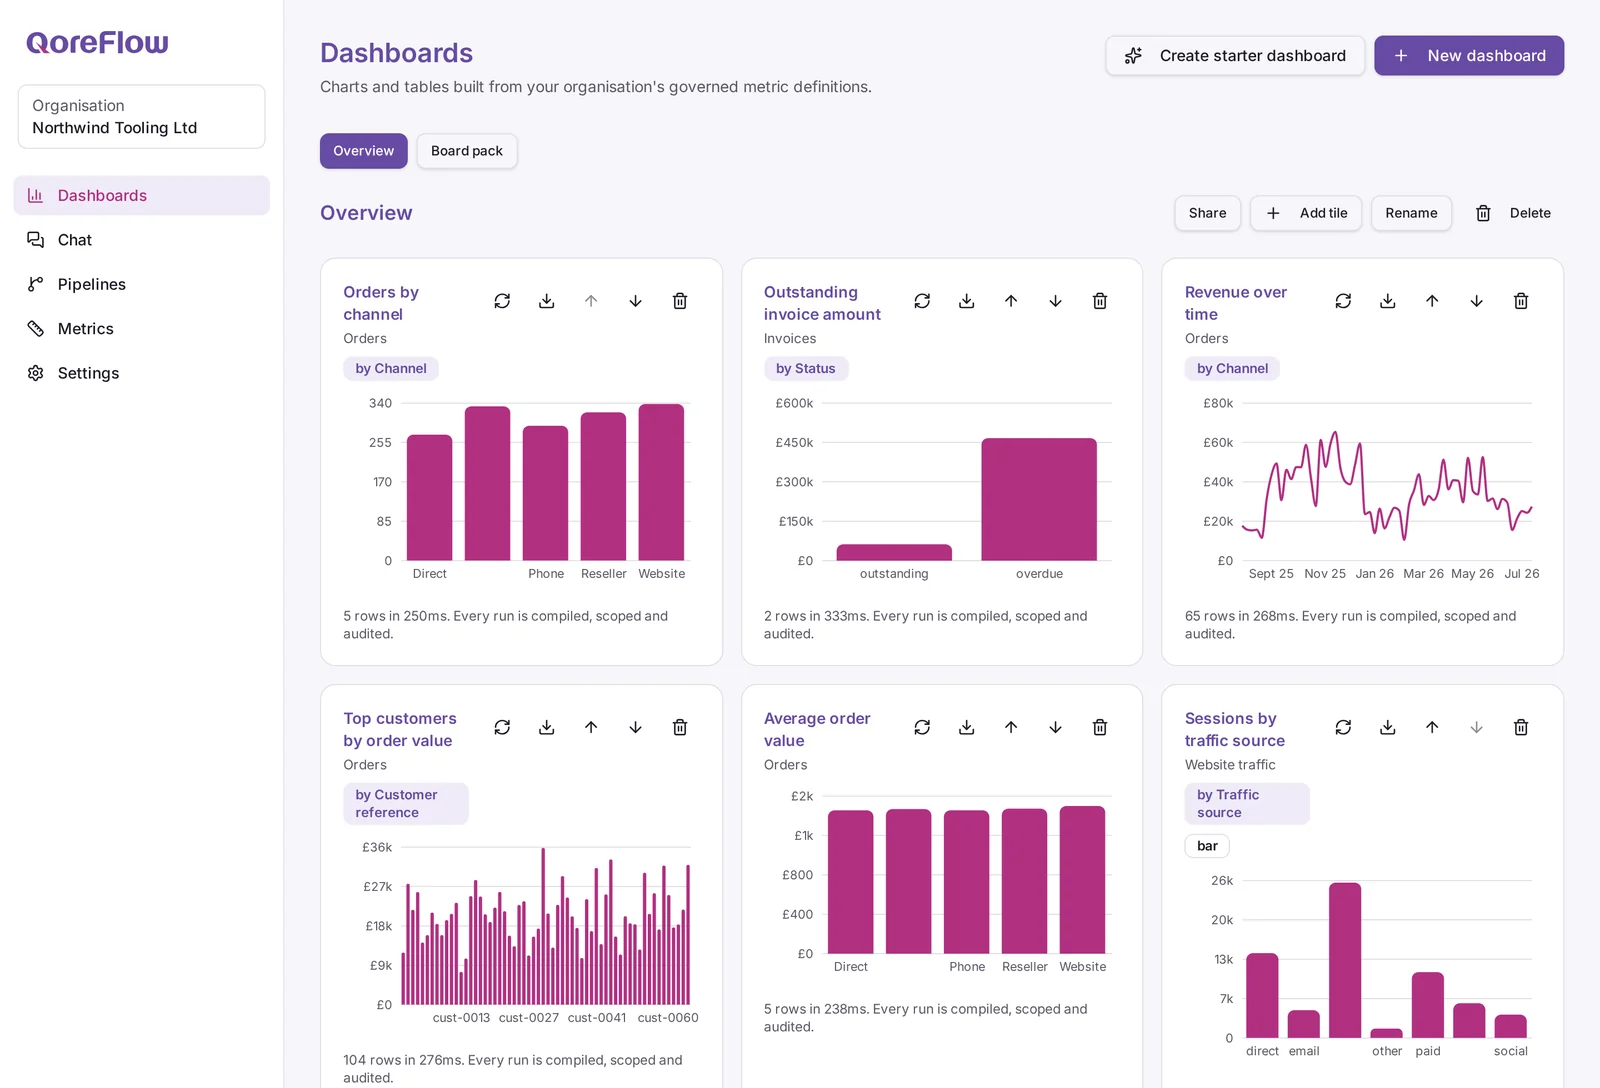Click the outstanding bar in the invoice chart
Screen dimensions: 1600x1088
[894, 552]
